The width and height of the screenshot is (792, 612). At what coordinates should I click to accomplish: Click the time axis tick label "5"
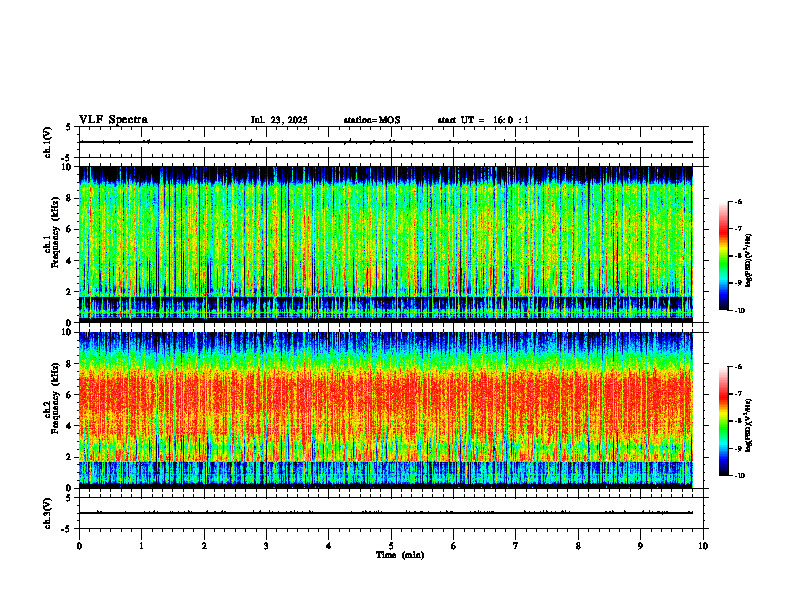click(x=391, y=546)
